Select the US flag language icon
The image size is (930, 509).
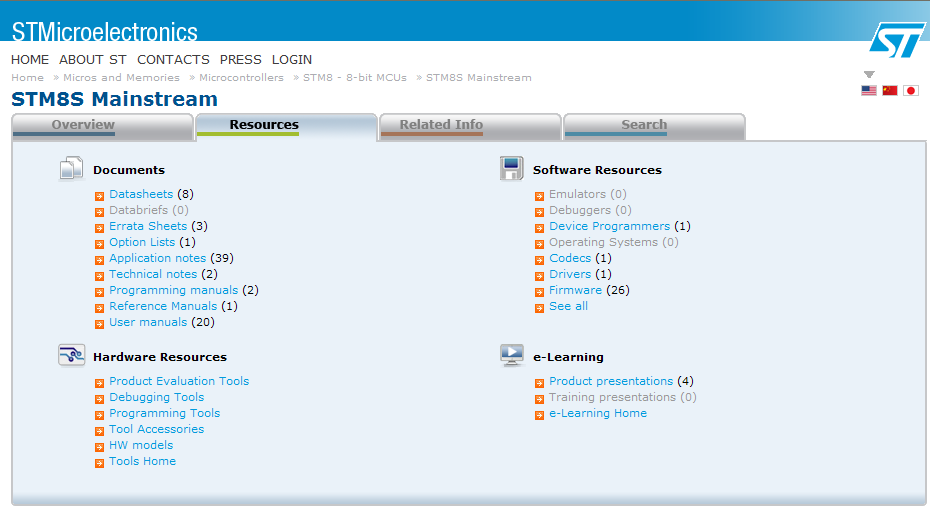click(869, 90)
